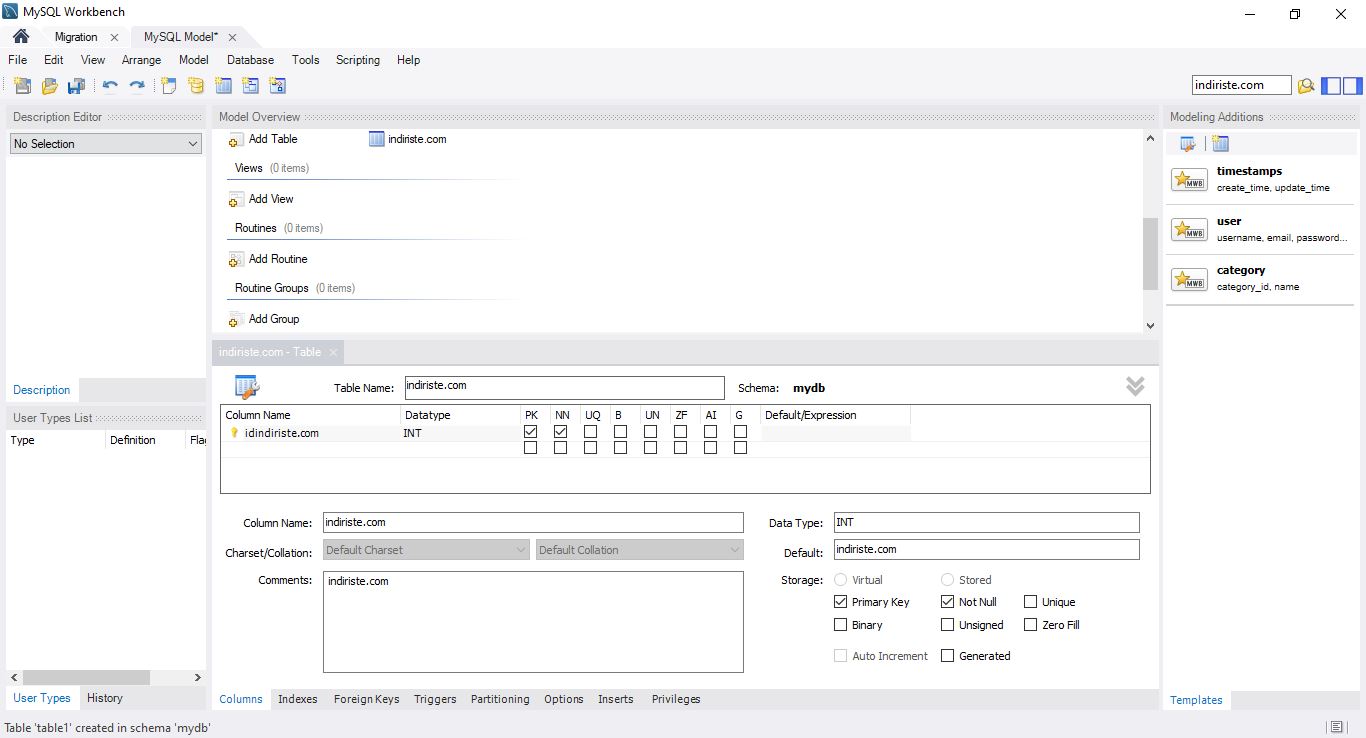Create a new table from toolbar
Viewport: 1366px width, 738px height.
224,86
